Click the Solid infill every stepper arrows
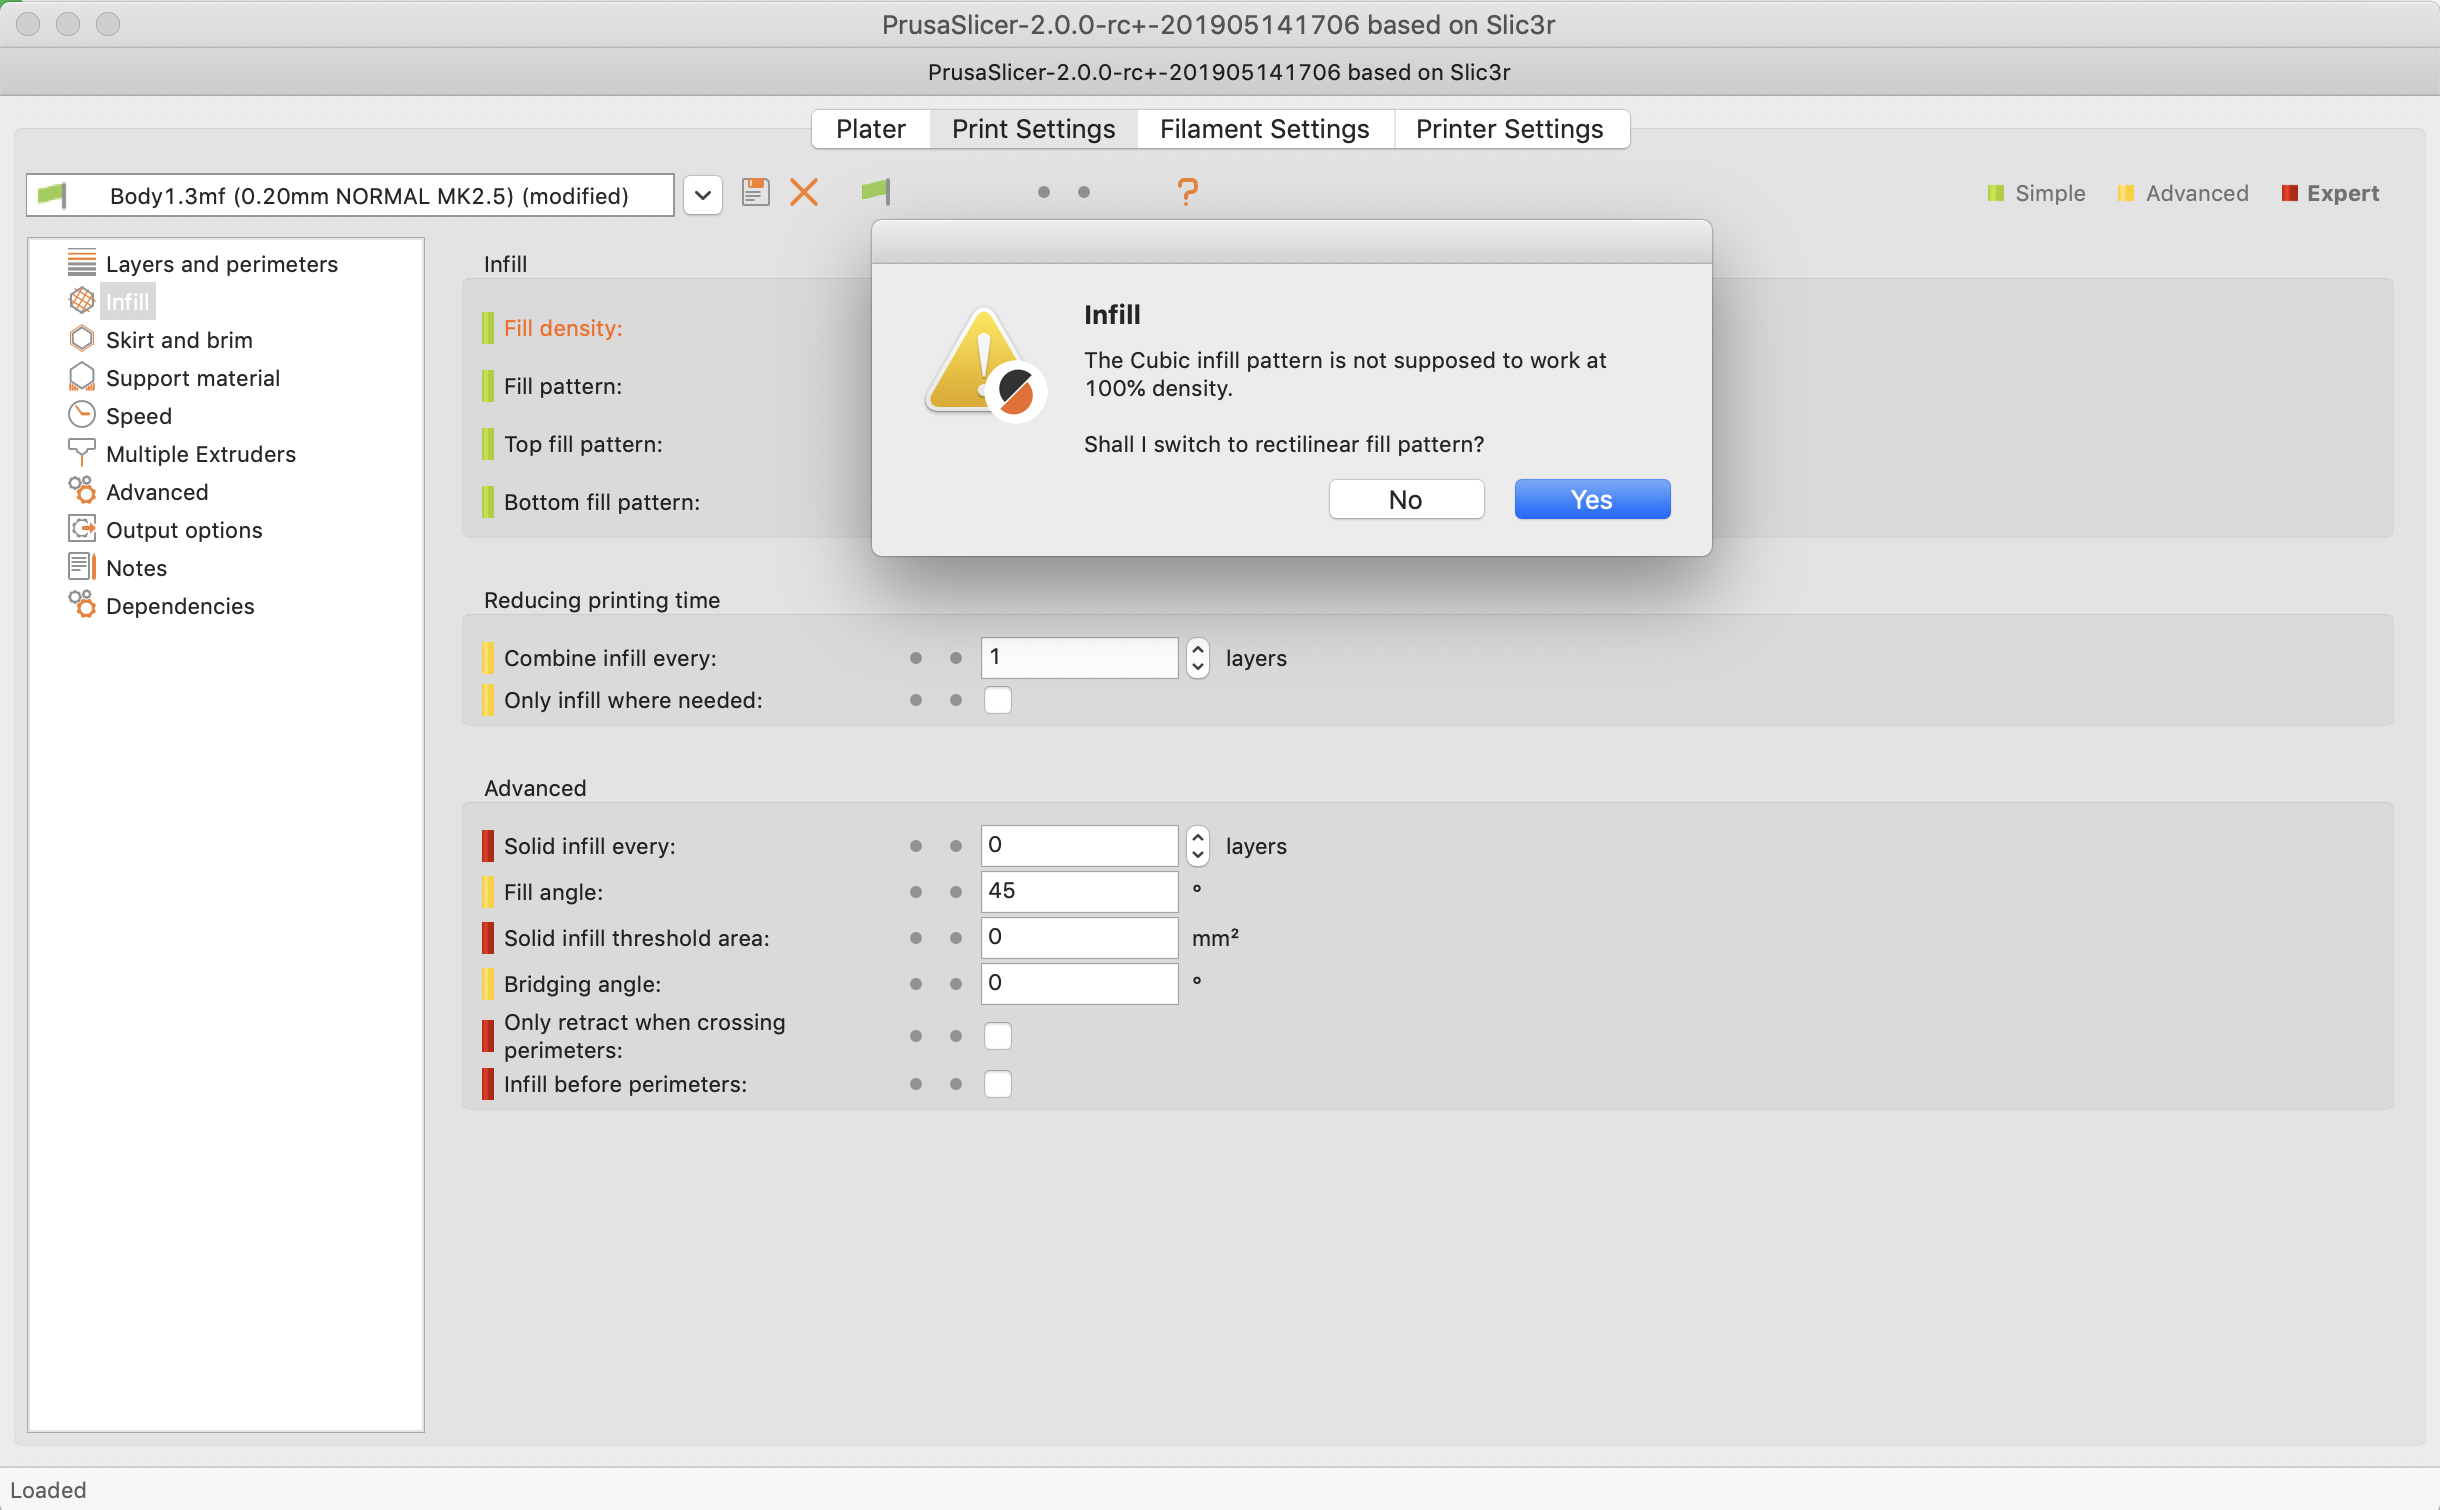 tap(1197, 846)
